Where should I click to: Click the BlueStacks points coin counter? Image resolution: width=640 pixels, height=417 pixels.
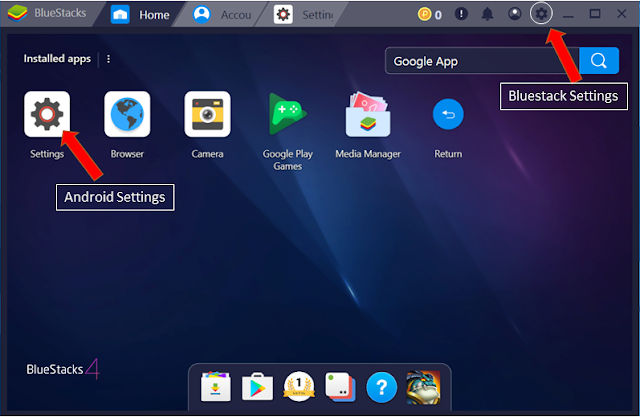(429, 15)
